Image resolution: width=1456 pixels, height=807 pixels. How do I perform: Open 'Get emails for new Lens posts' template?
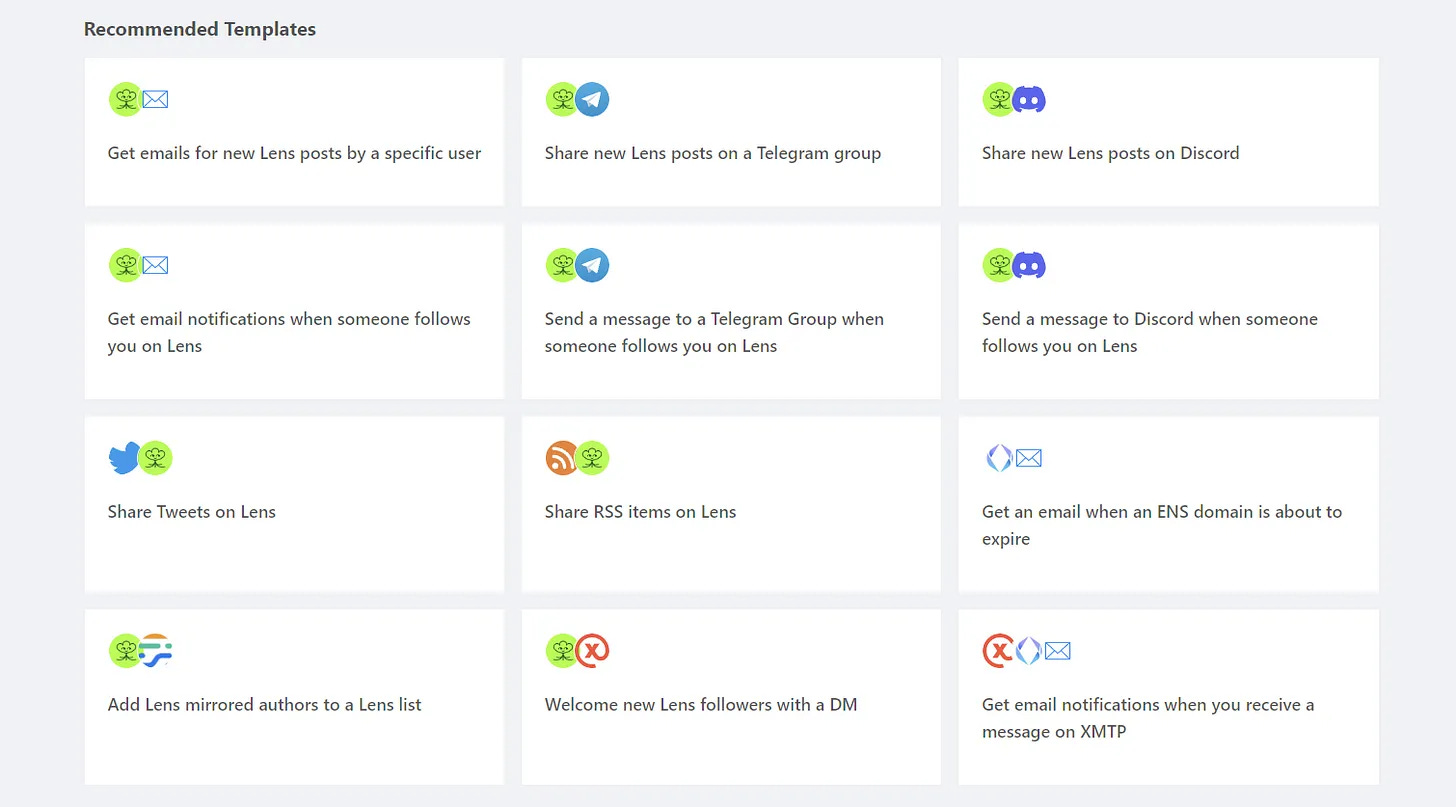pyautogui.click(x=294, y=132)
